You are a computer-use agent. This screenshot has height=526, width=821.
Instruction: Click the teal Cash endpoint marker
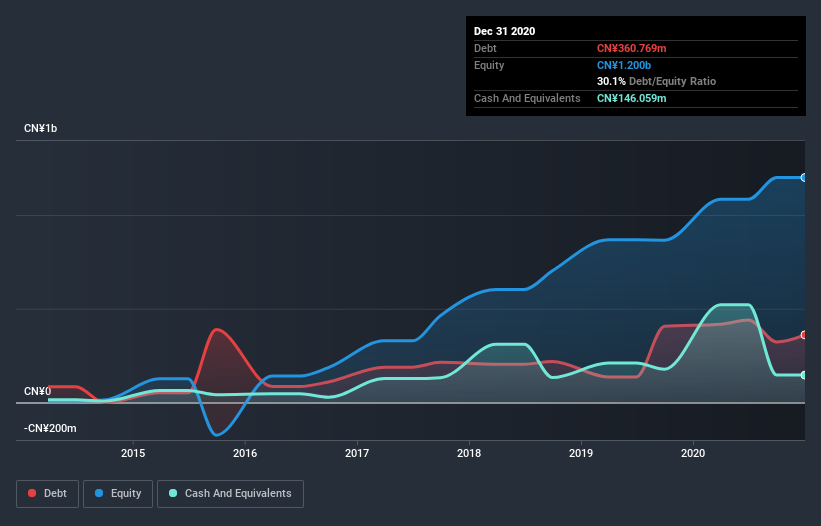coord(804,375)
